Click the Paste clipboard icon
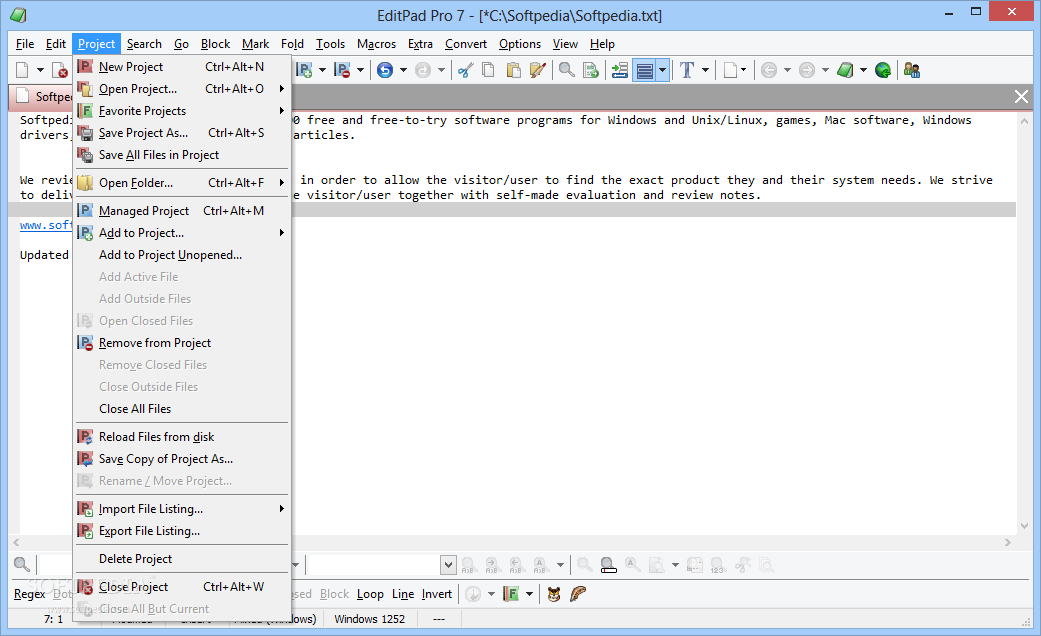The height and width of the screenshot is (636, 1041). pyautogui.click(x=513, y=70)
